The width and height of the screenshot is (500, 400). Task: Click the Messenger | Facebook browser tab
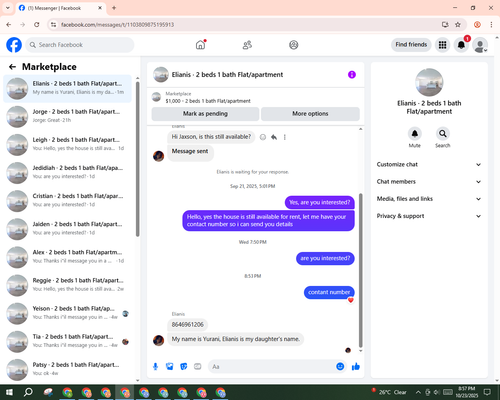tap(61, 8)
